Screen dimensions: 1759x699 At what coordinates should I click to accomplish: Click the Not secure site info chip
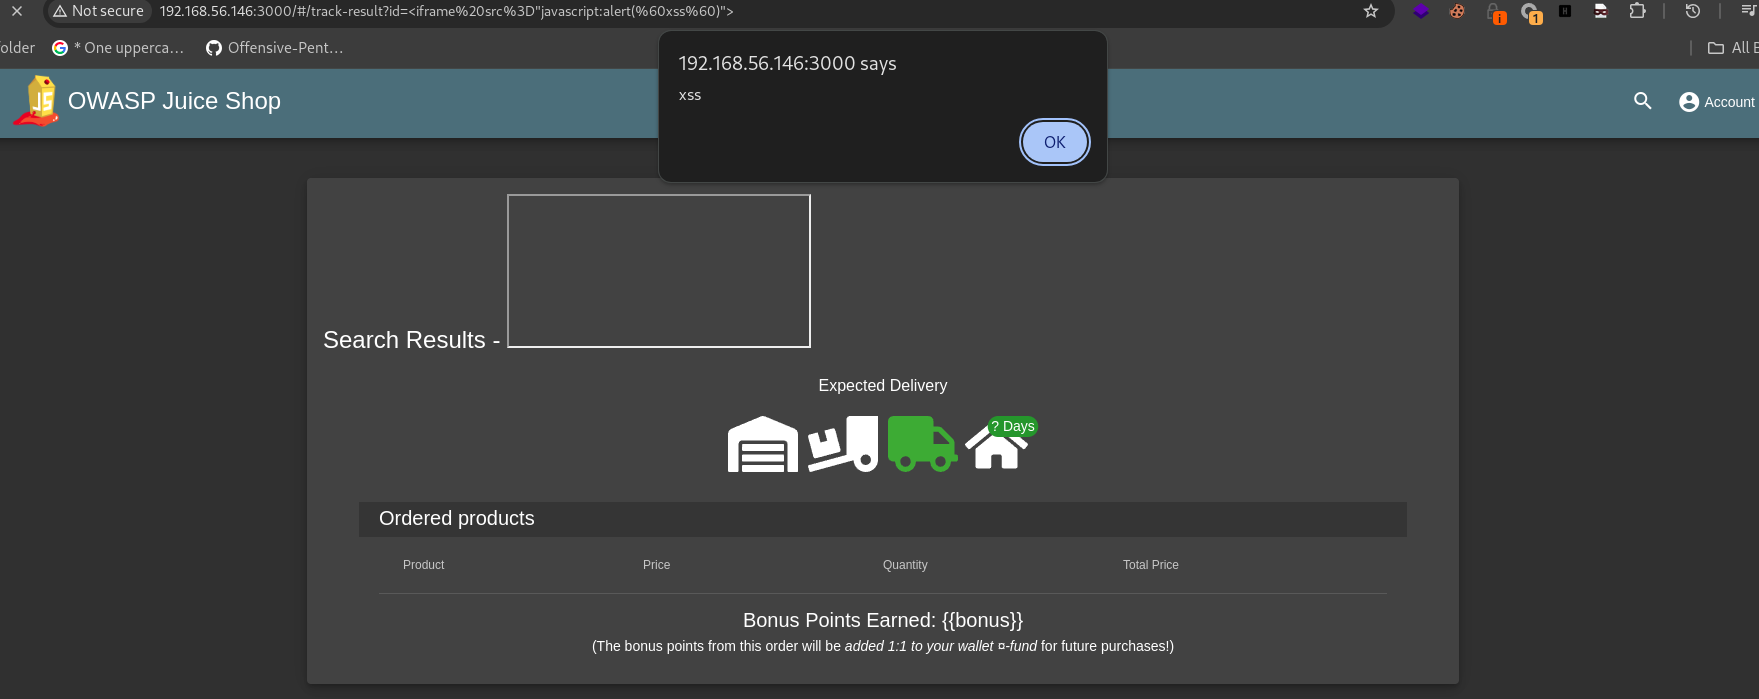click(98, 11)
